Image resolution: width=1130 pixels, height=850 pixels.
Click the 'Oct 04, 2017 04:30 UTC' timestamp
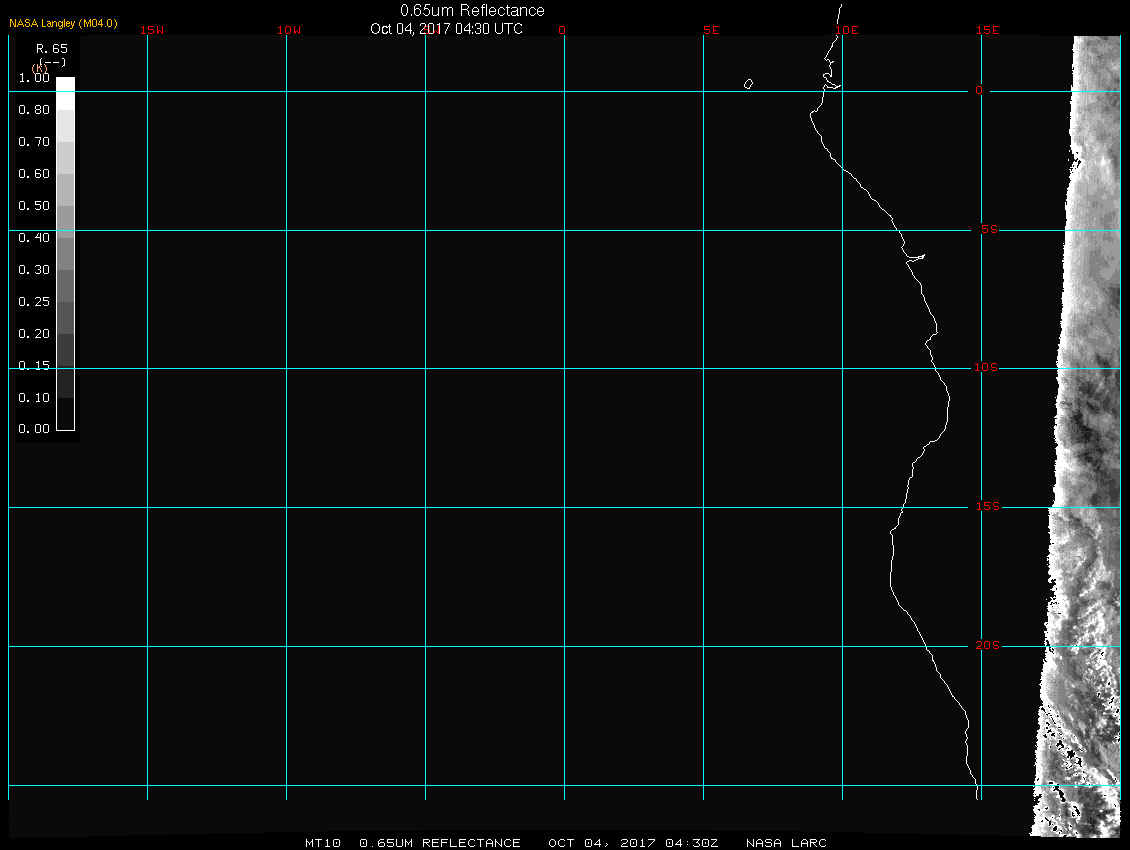(x=446, y=29)
